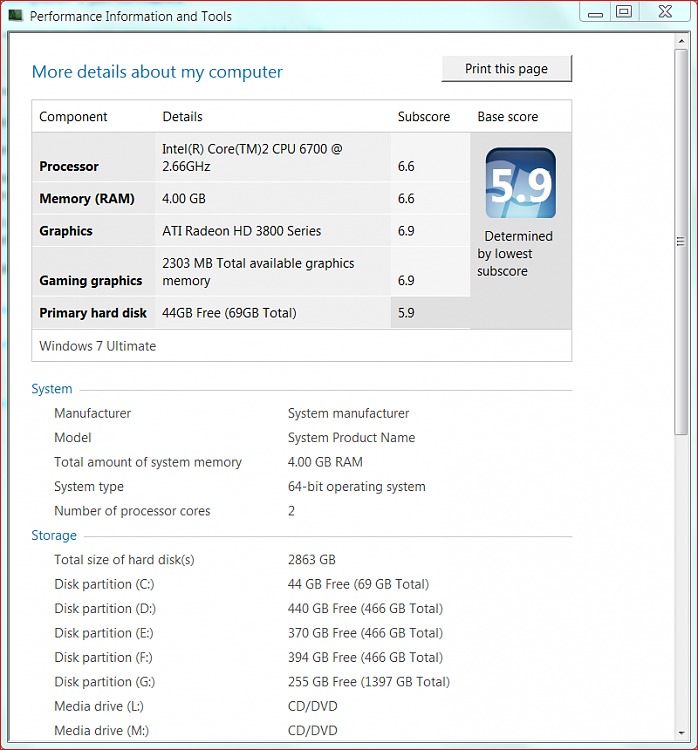The image size is (698, 750).
Task: Click the Component column header
Action: point(73,117)
